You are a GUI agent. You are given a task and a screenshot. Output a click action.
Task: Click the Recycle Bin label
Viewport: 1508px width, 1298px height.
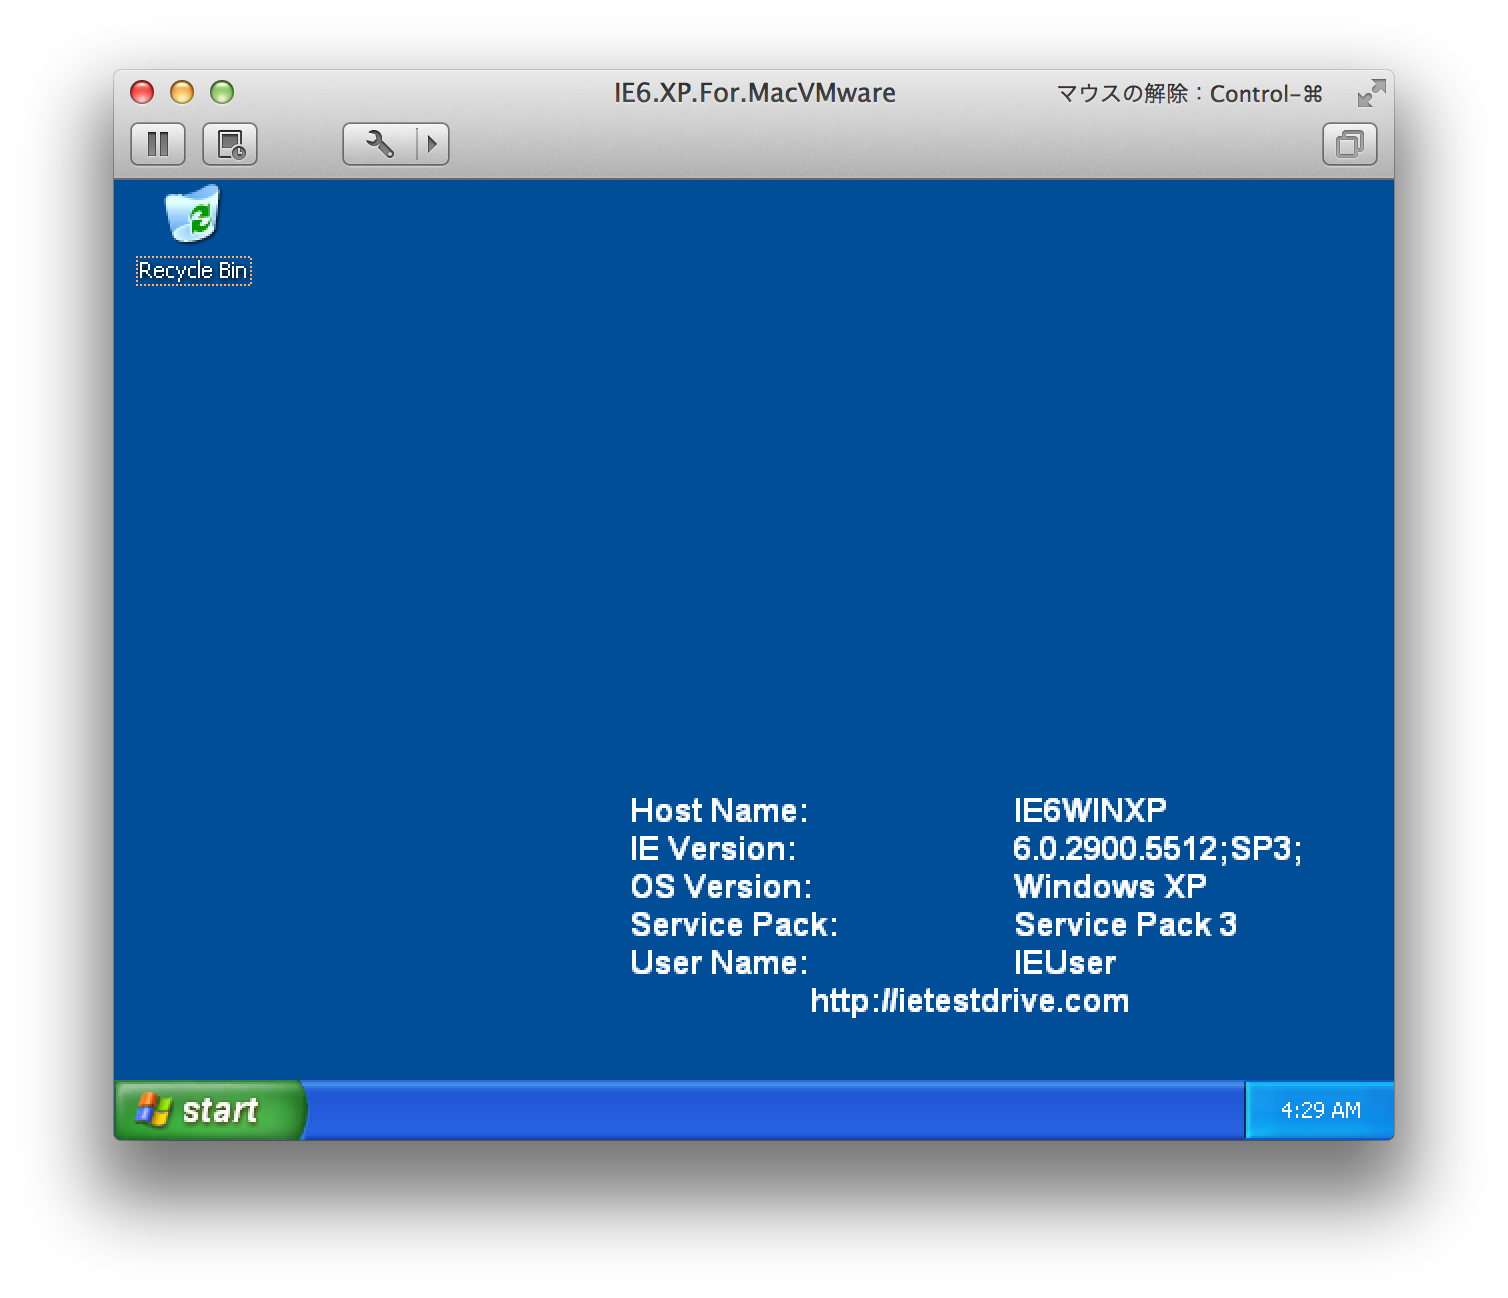(193, 271)
